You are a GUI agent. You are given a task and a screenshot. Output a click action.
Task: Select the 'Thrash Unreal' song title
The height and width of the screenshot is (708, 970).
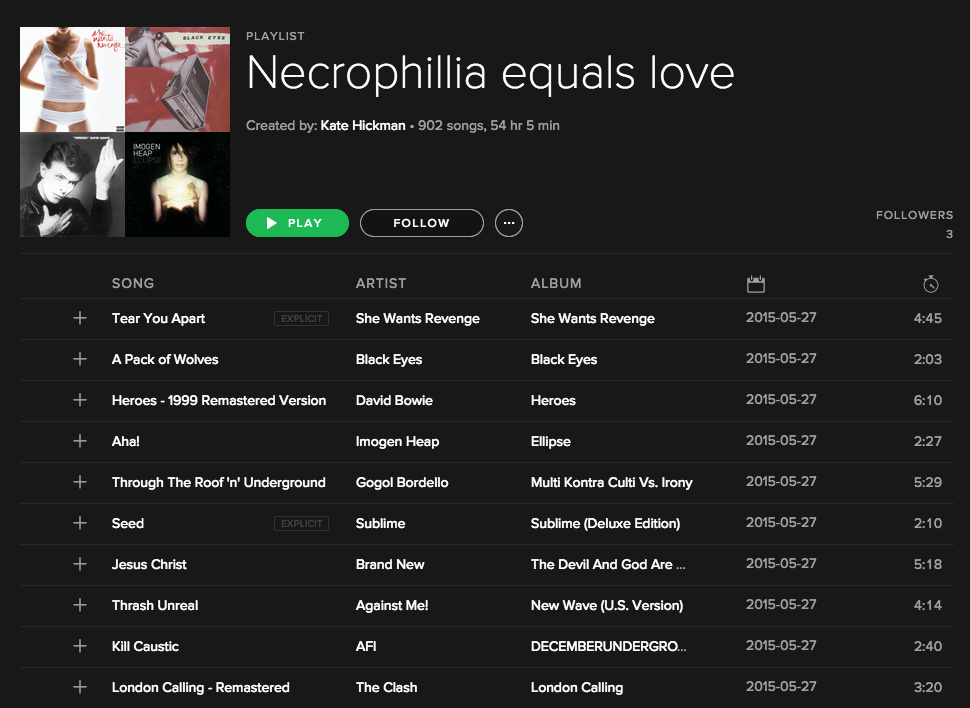[x=155, y=605]
